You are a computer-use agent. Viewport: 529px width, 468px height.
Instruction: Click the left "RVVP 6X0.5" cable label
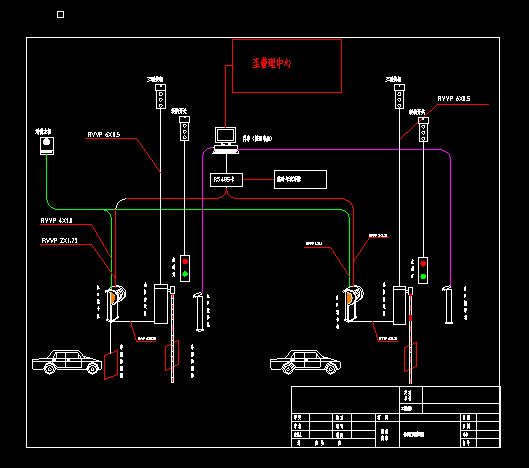[x=104, y=135]
